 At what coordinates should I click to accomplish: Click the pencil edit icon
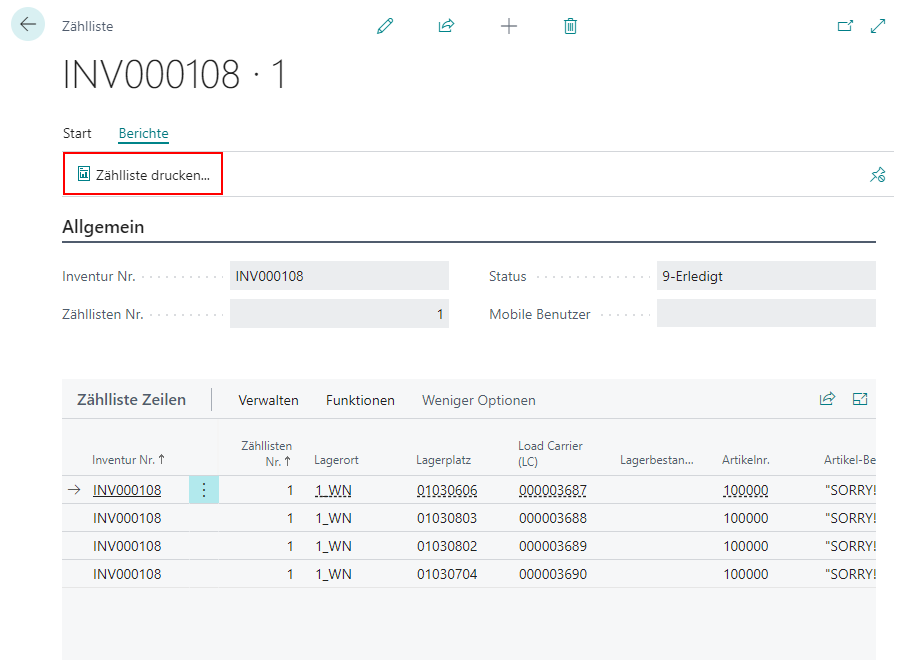[385, 27]
